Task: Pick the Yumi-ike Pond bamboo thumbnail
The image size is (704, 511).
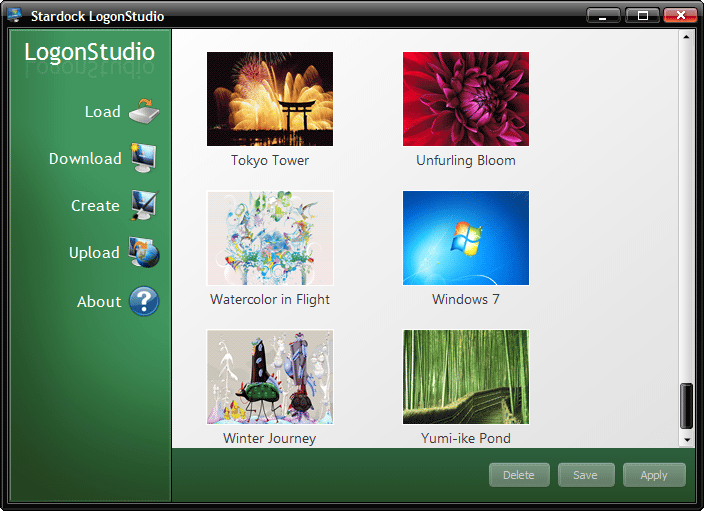Action: tap(466, 377)
